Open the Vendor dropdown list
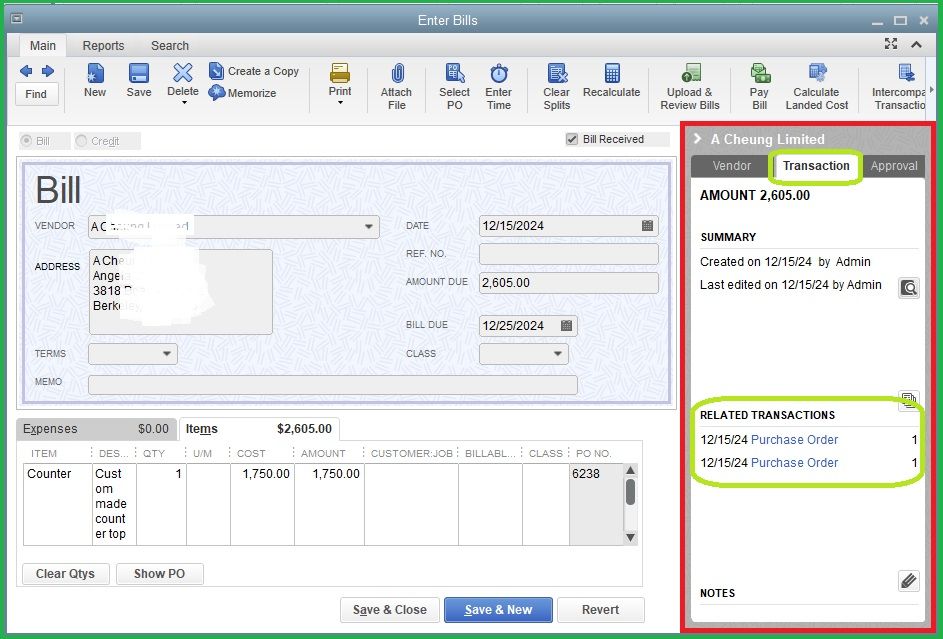 369,227
